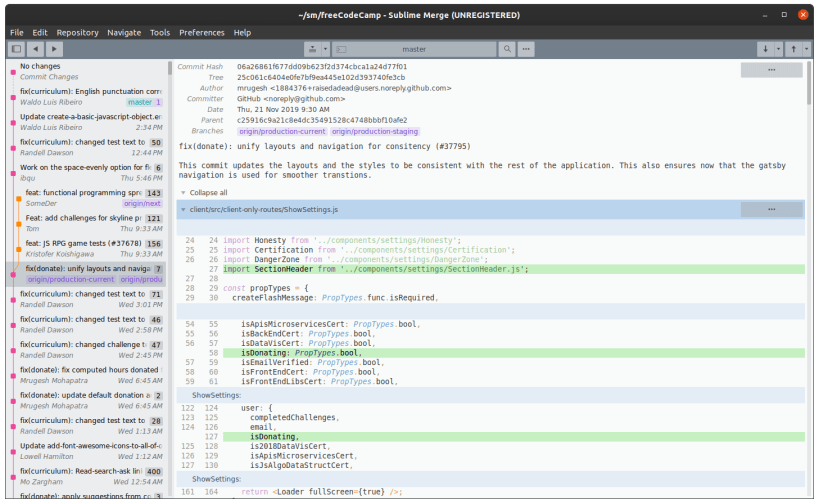The width and height of the screenshot is (819, 504).
Task: Select the changed challenge commit with badge 47
Action: coord(88,350)
